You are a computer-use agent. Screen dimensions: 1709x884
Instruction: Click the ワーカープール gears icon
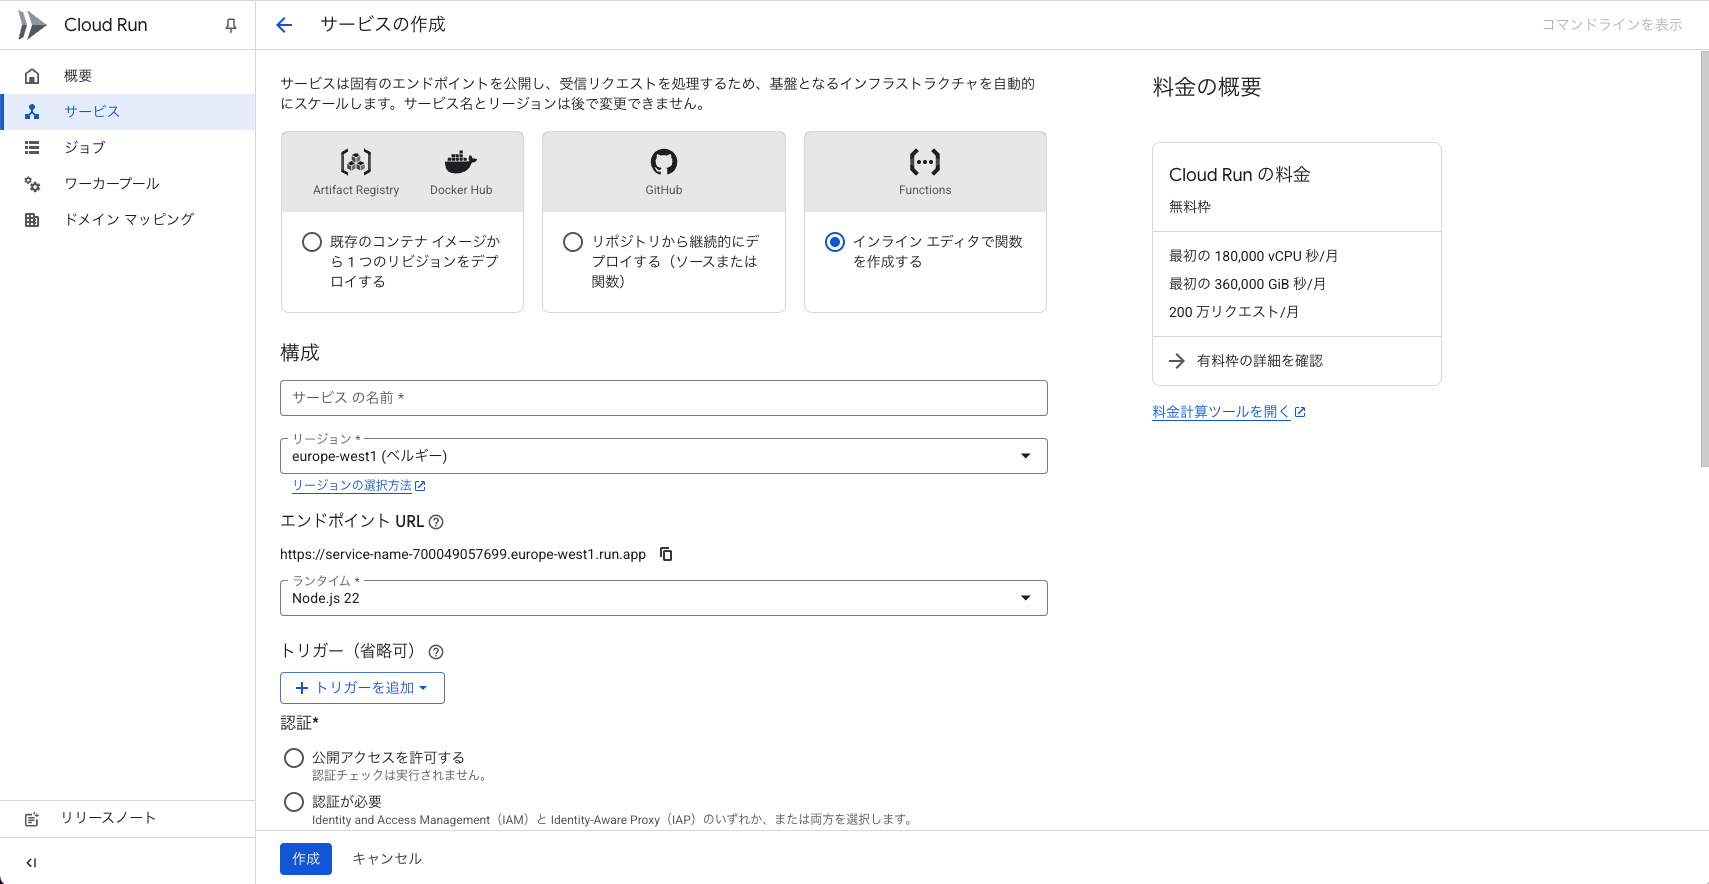point(32,184)
